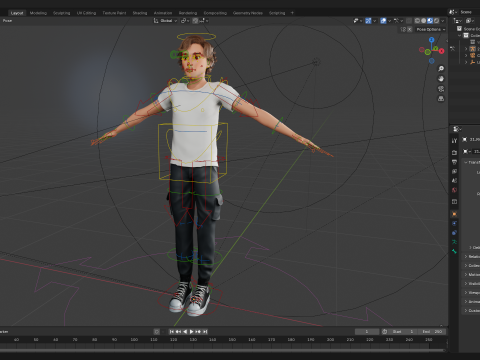Viewport: 480px width, 360px height.
Task: Click the pan view hand icon
Action: (x=441, y=79)
